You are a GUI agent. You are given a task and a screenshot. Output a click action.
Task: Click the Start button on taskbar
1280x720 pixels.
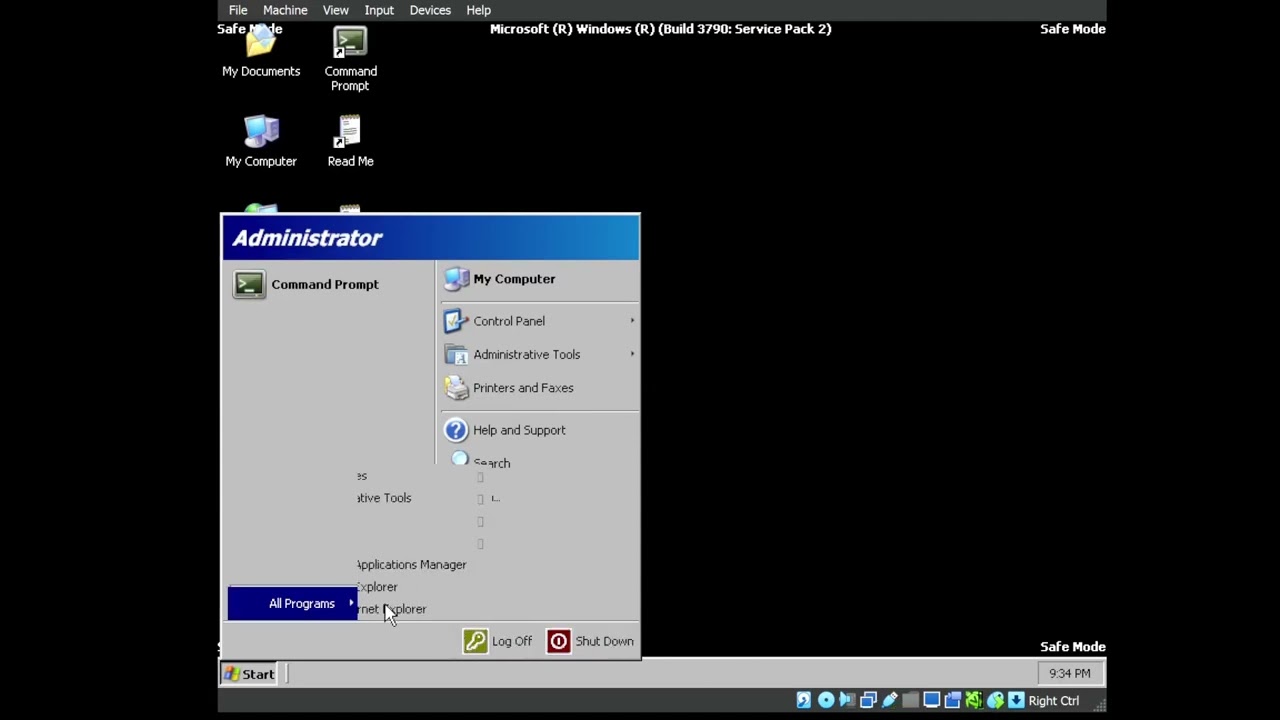coord(250,674)
